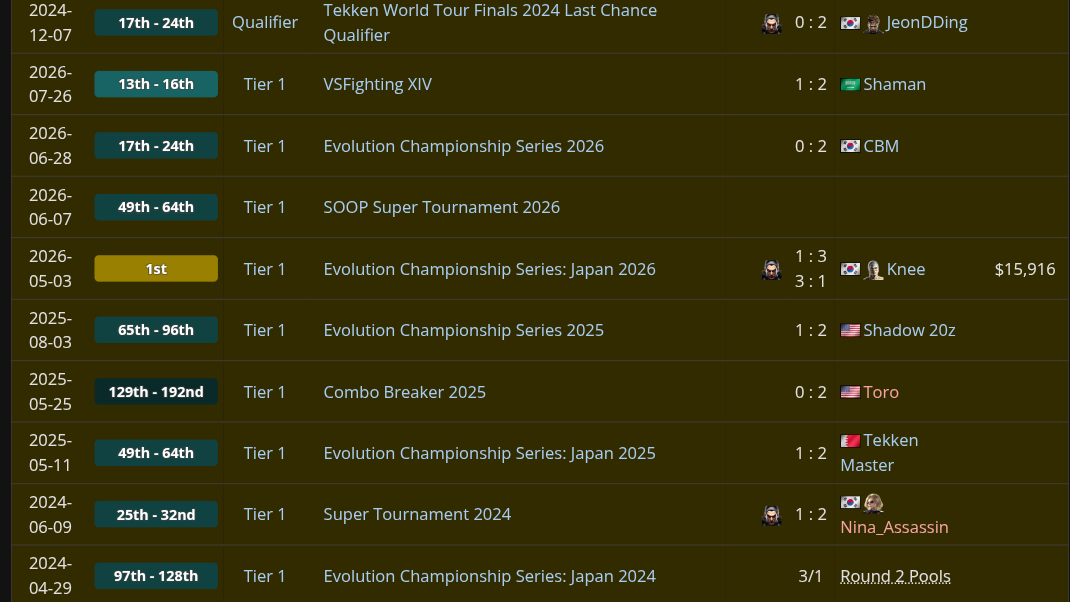The image size is (1070, 602).
Task: Click the character icon in the Evolution Japan 2026 row
Action: pyautogui.click(x=771, y=270)
